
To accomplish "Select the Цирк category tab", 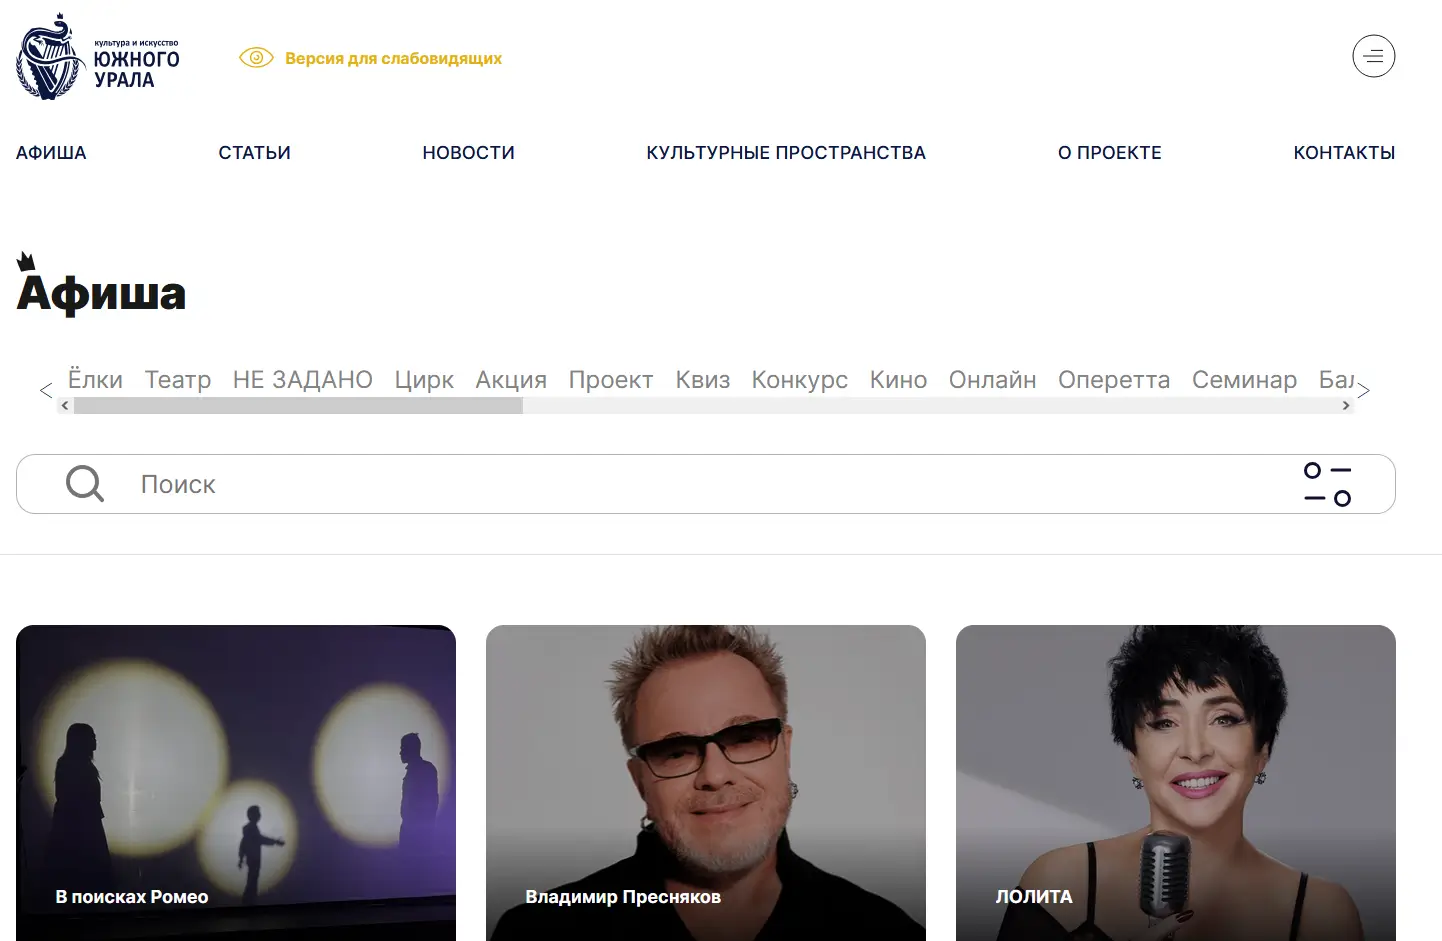I will tap(424, 380).
